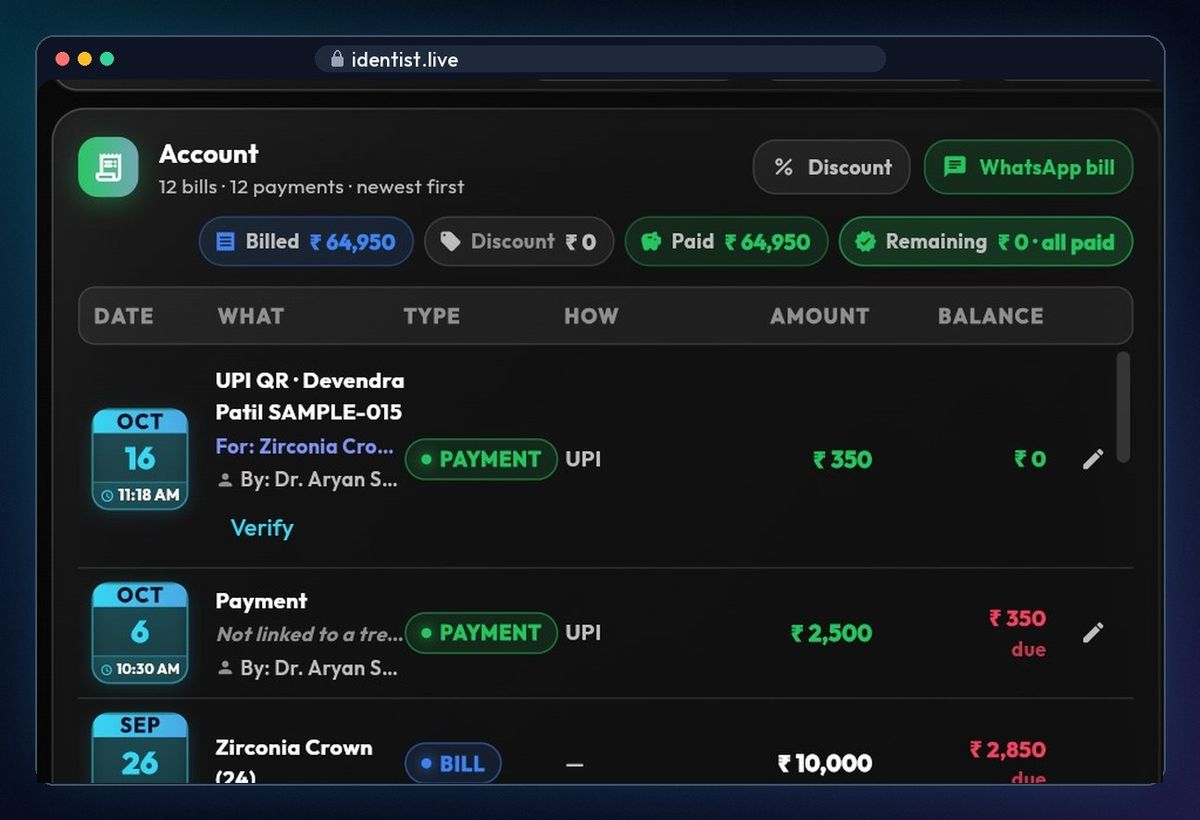
Task: Click the ₹0 balance on Oct 16 row
Action: click(1030, 459)
